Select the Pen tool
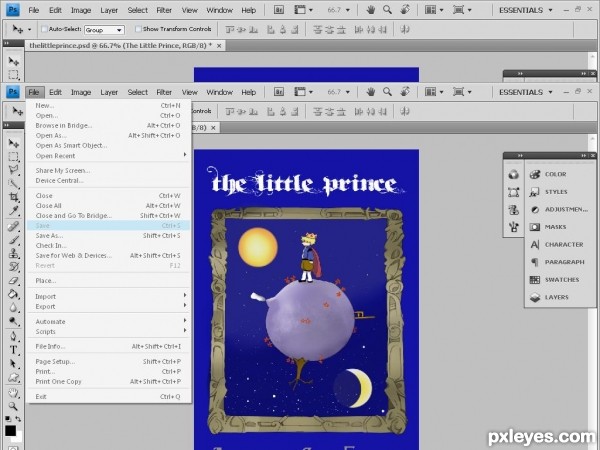The width and height of the screenshot is (600, 450). (13, 336)
